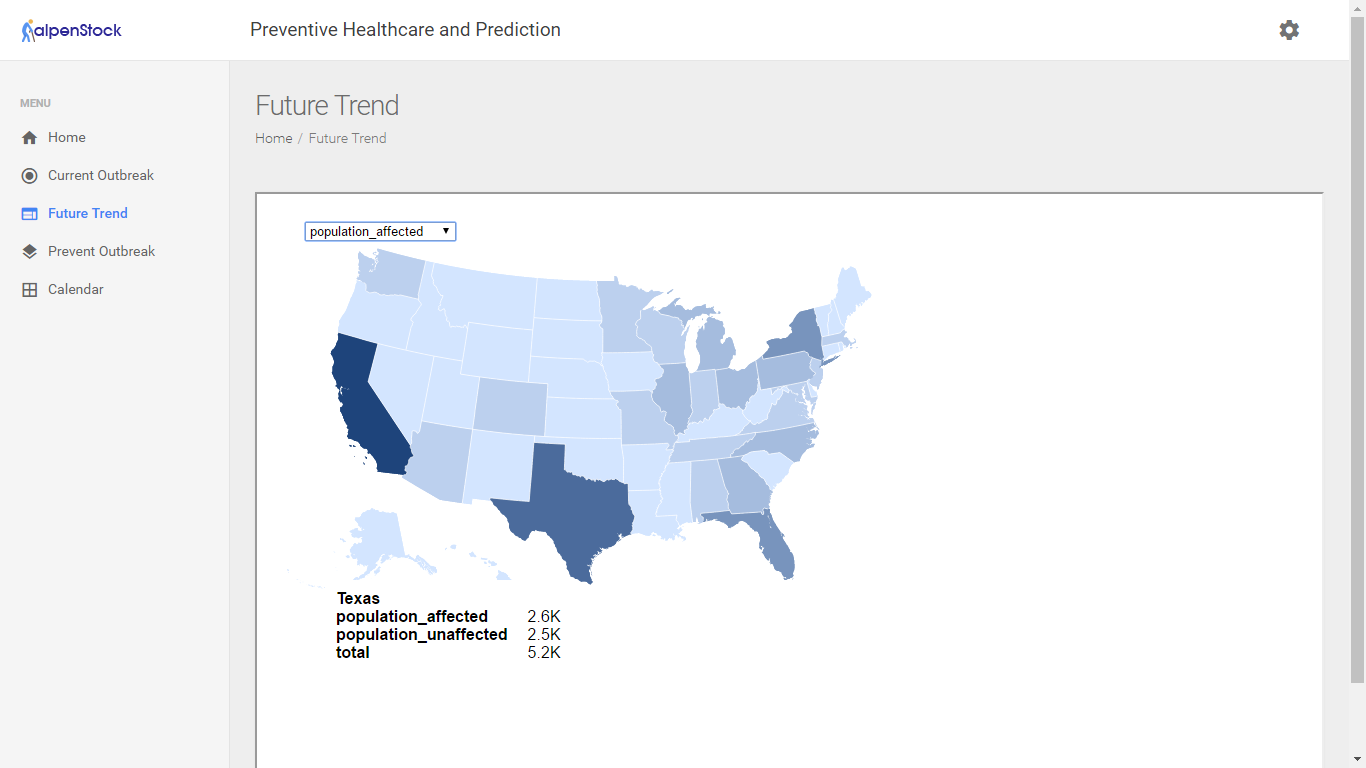Screen dimensions: 1366x768
Task: Click the Current Outbreak circle icon
Action: tap(29, 176)
